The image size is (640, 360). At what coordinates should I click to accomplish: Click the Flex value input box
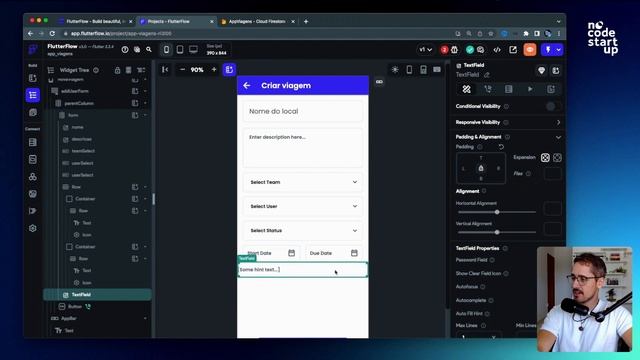click(552, 174)
